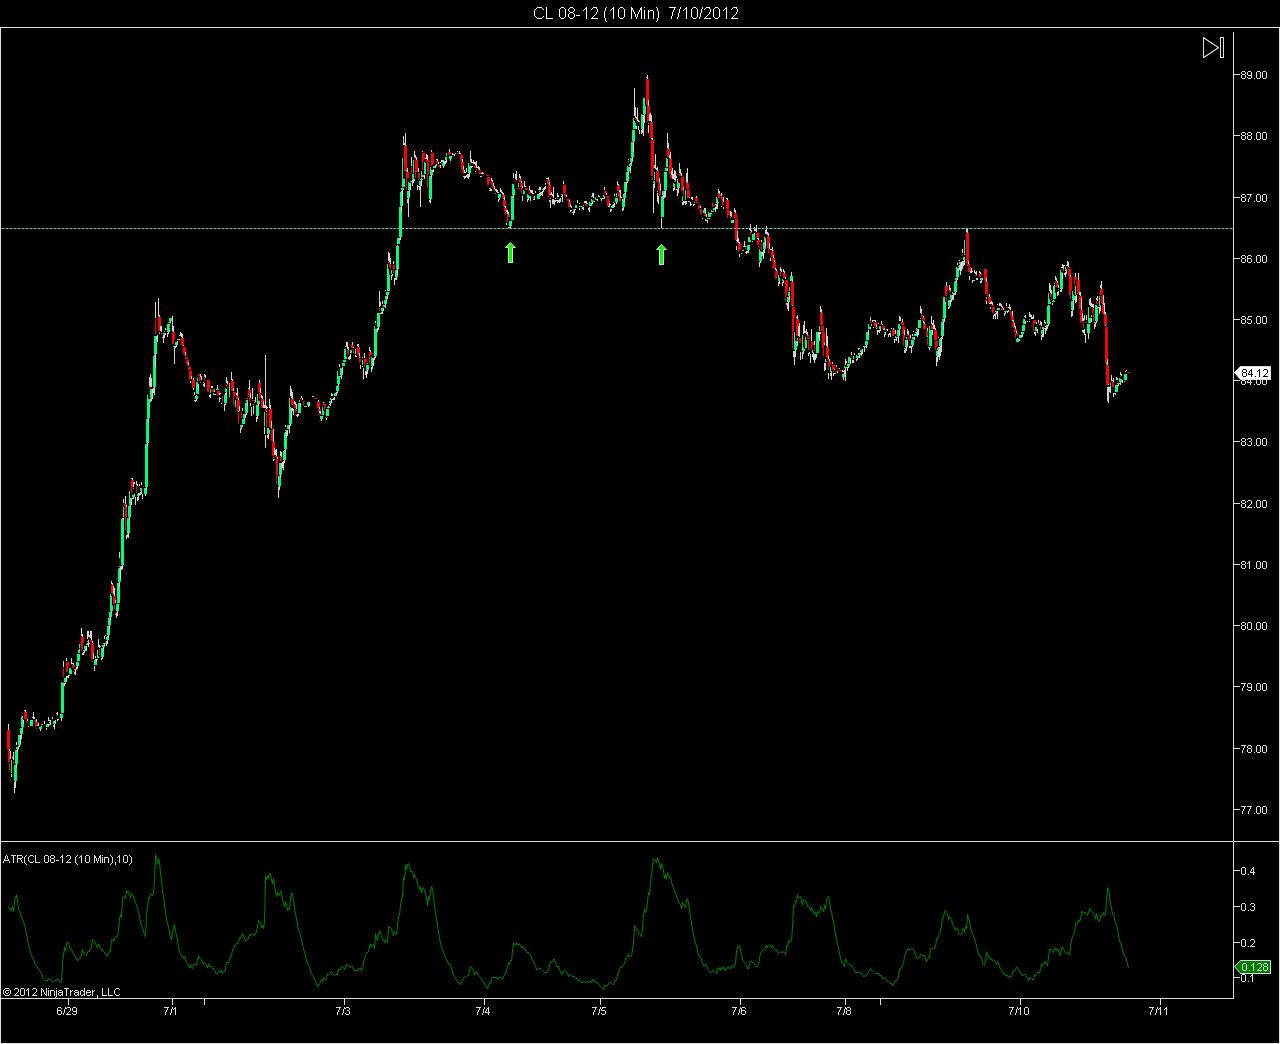
Task: Click the 7/1 date label on time axis
Action: pos(171,1011)
